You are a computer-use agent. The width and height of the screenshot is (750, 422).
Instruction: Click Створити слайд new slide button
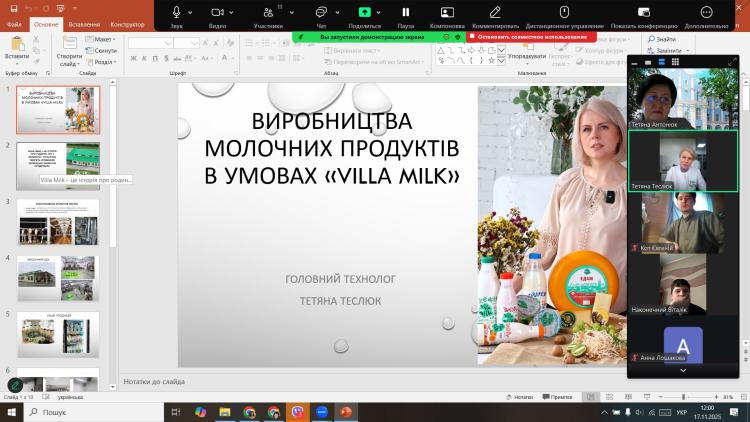(69, 52)
